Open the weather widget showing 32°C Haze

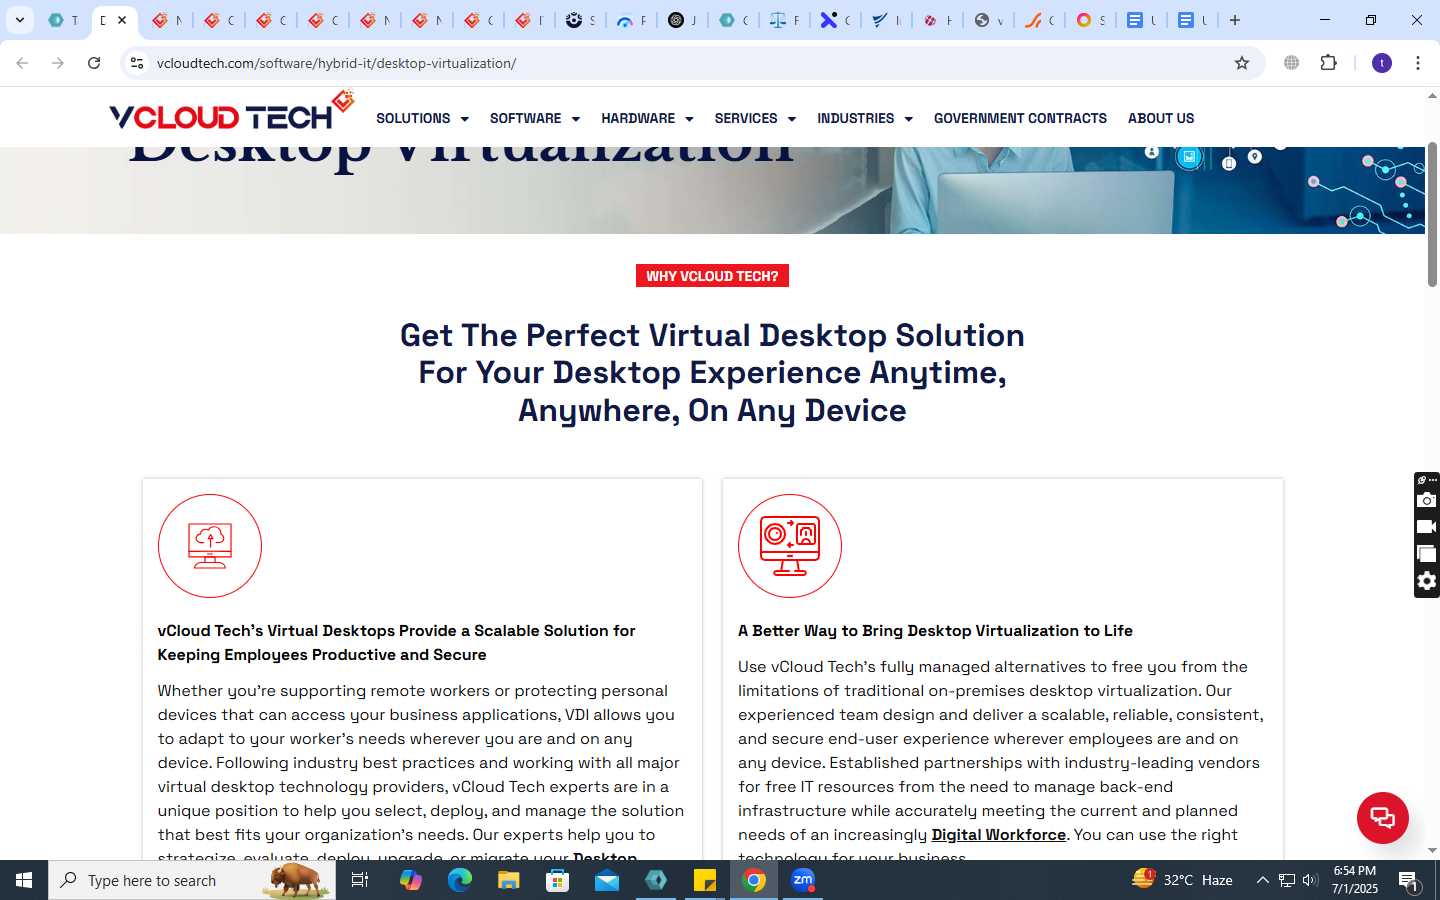tap(1182, 880)
